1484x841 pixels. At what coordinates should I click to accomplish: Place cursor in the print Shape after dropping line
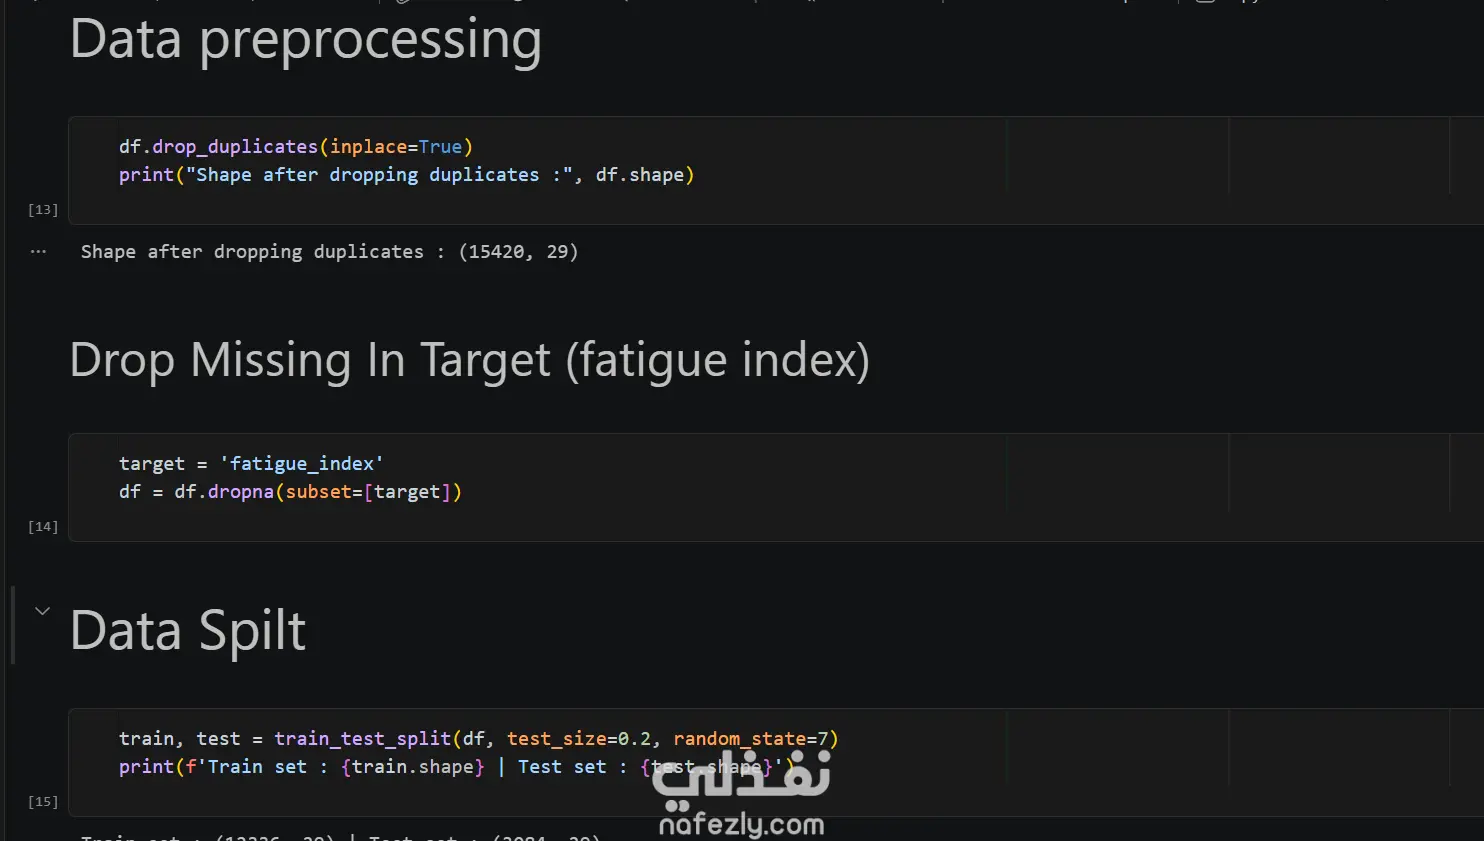point(406,175)
